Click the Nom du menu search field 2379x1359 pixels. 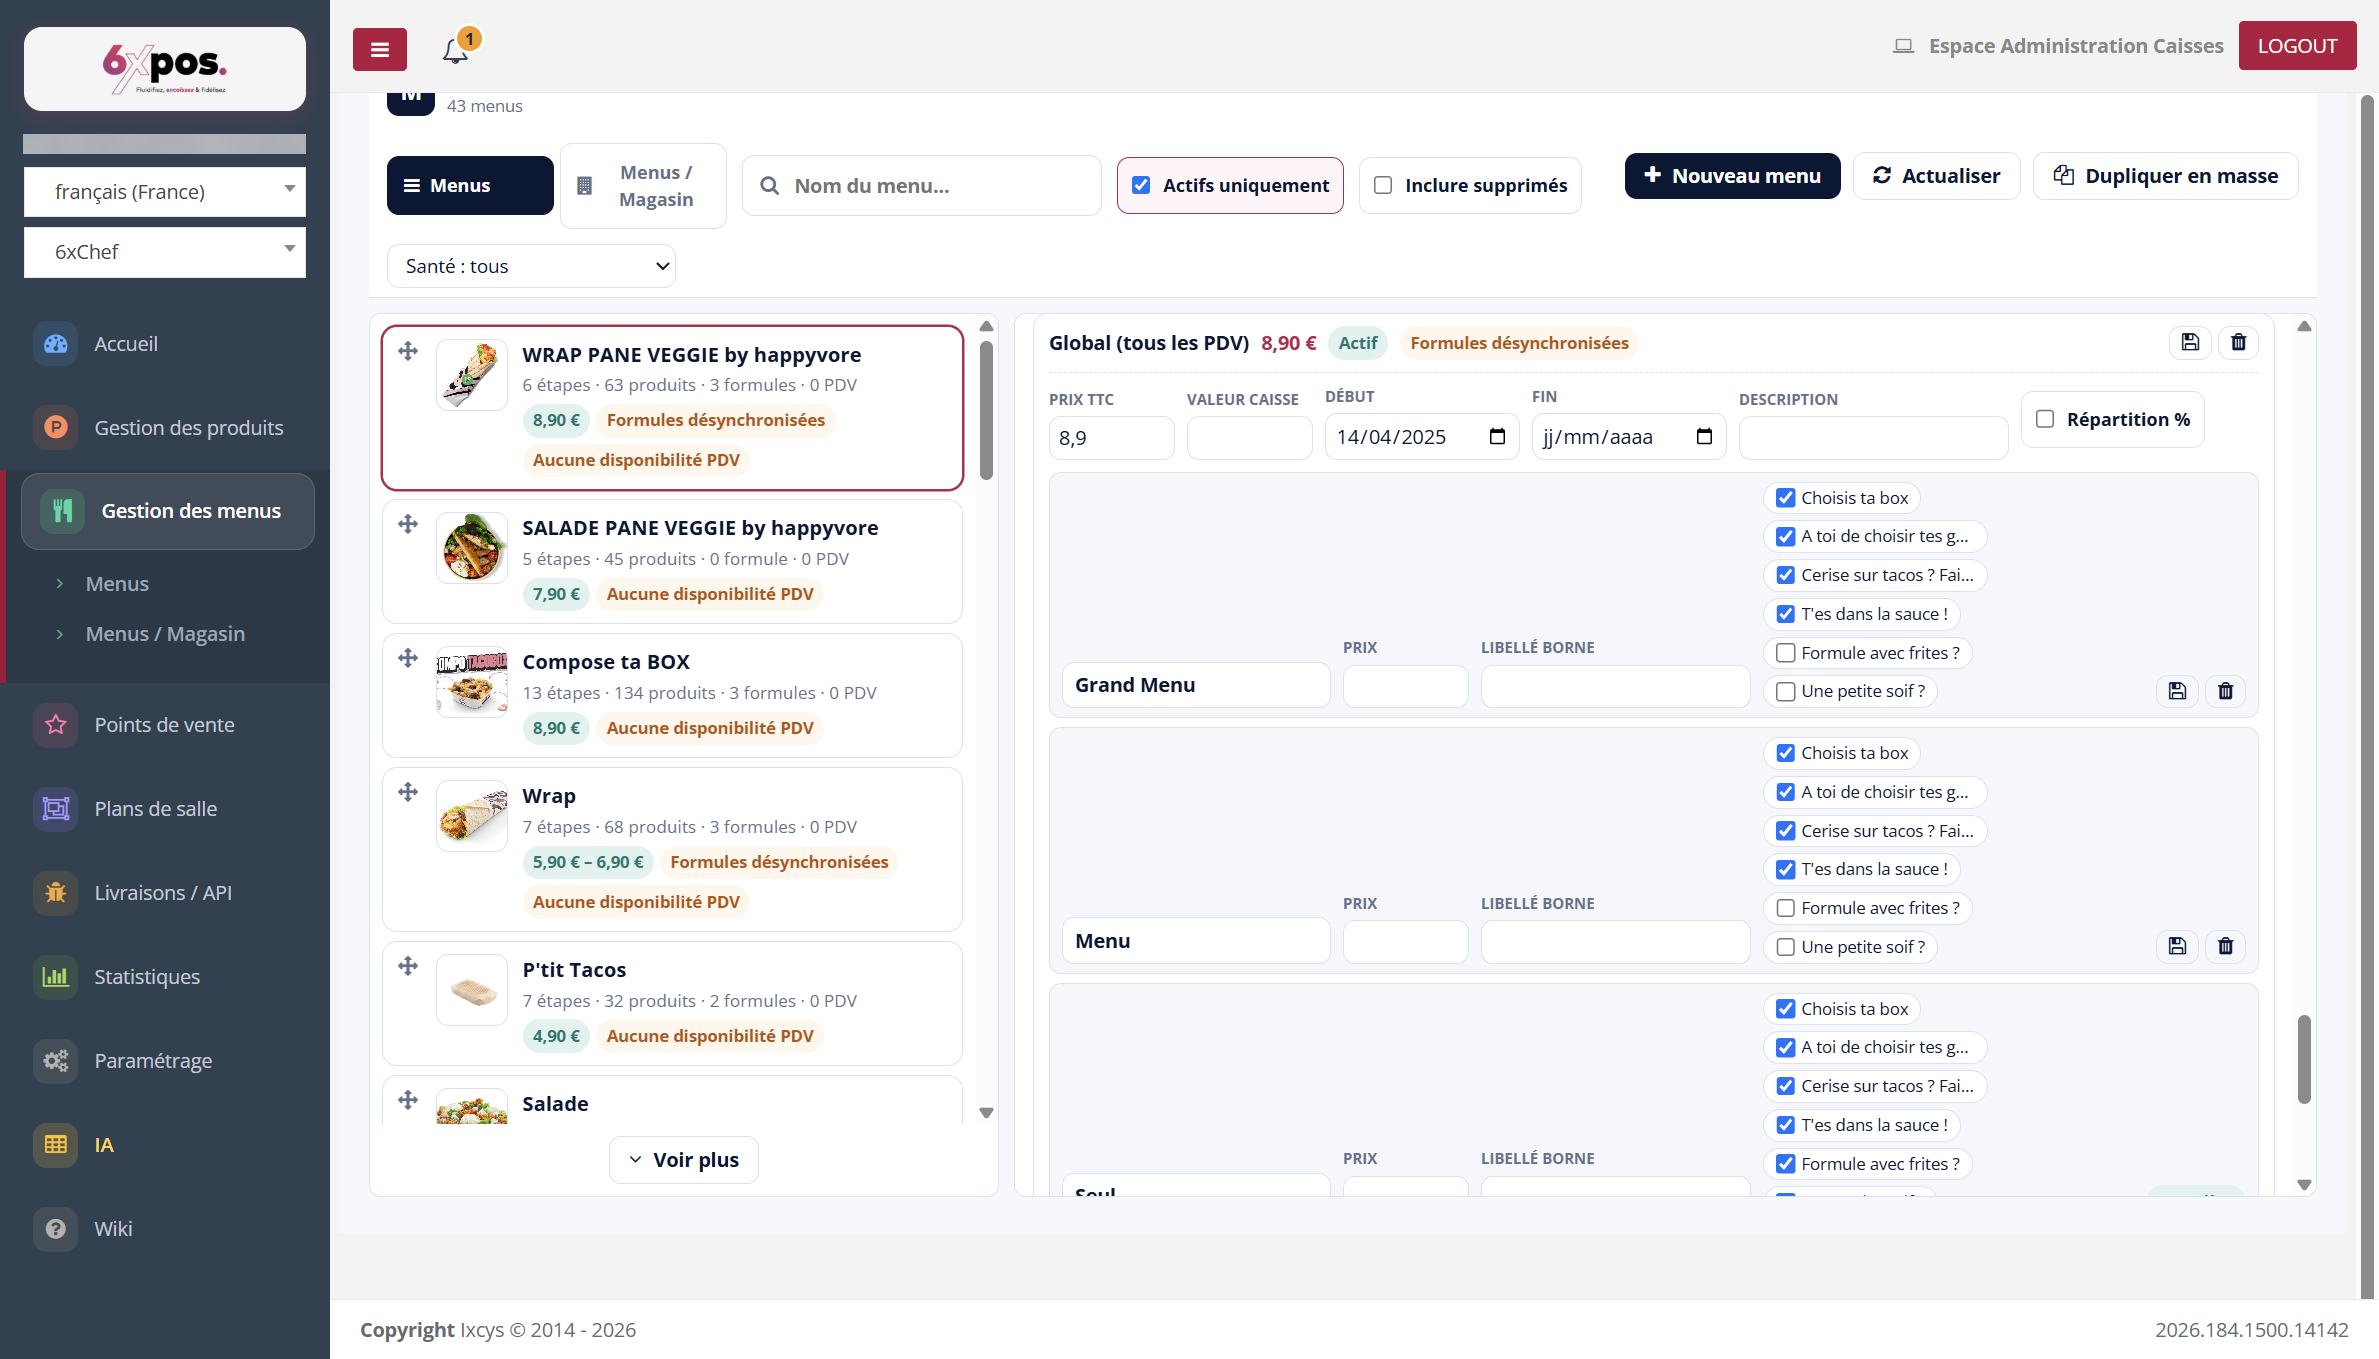922,186
